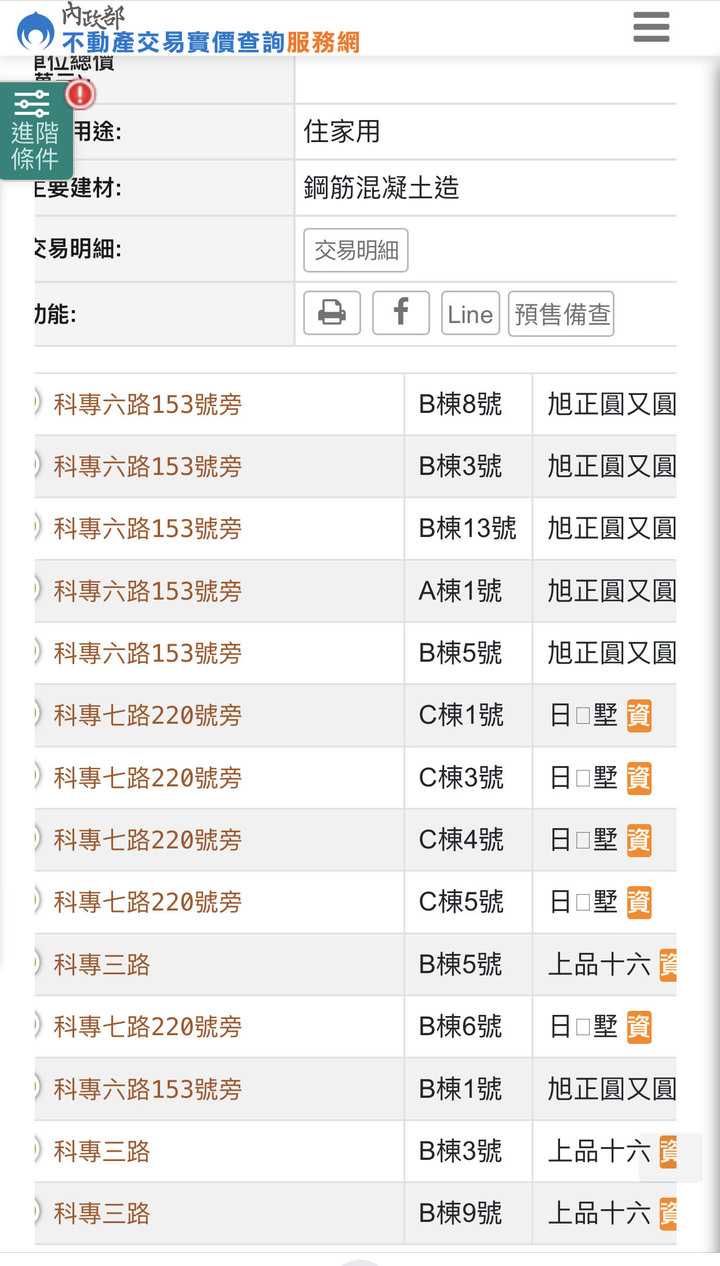Viewport: 720px width, 1266px height.
Task: Share the listing via the Facebook icon
Action: tap(400, 313)
